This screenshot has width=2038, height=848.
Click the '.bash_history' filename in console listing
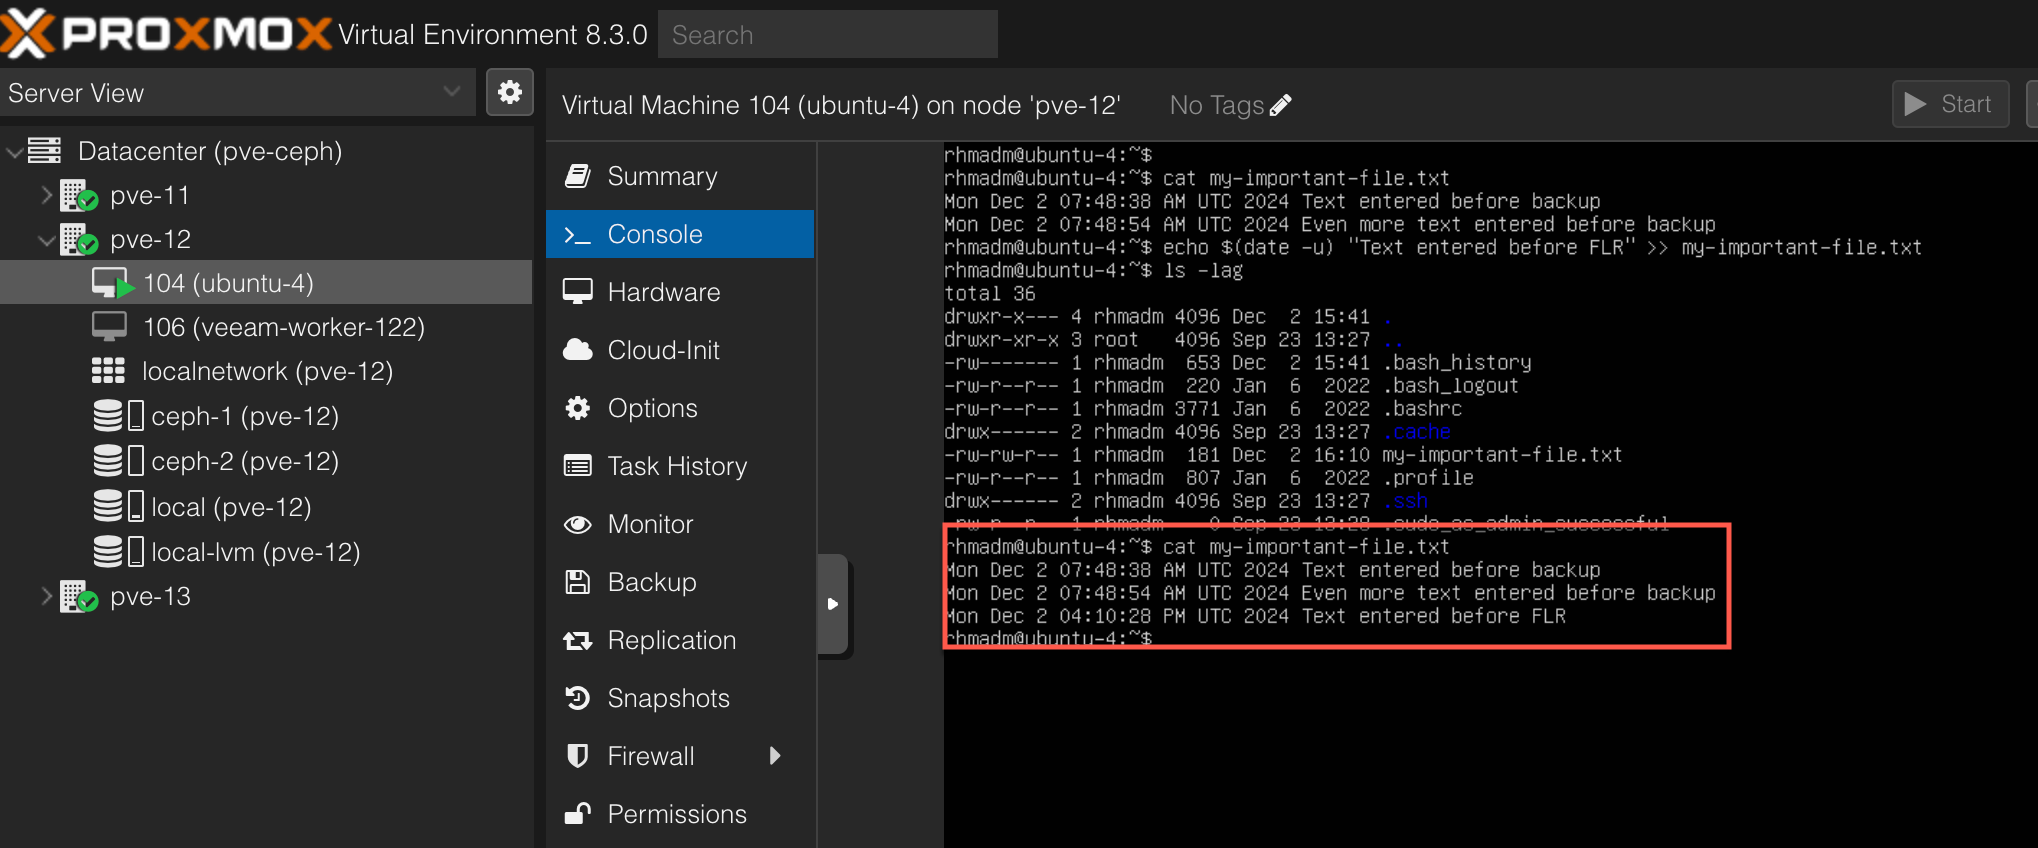pyautogui.click(x=1458, y=363)
